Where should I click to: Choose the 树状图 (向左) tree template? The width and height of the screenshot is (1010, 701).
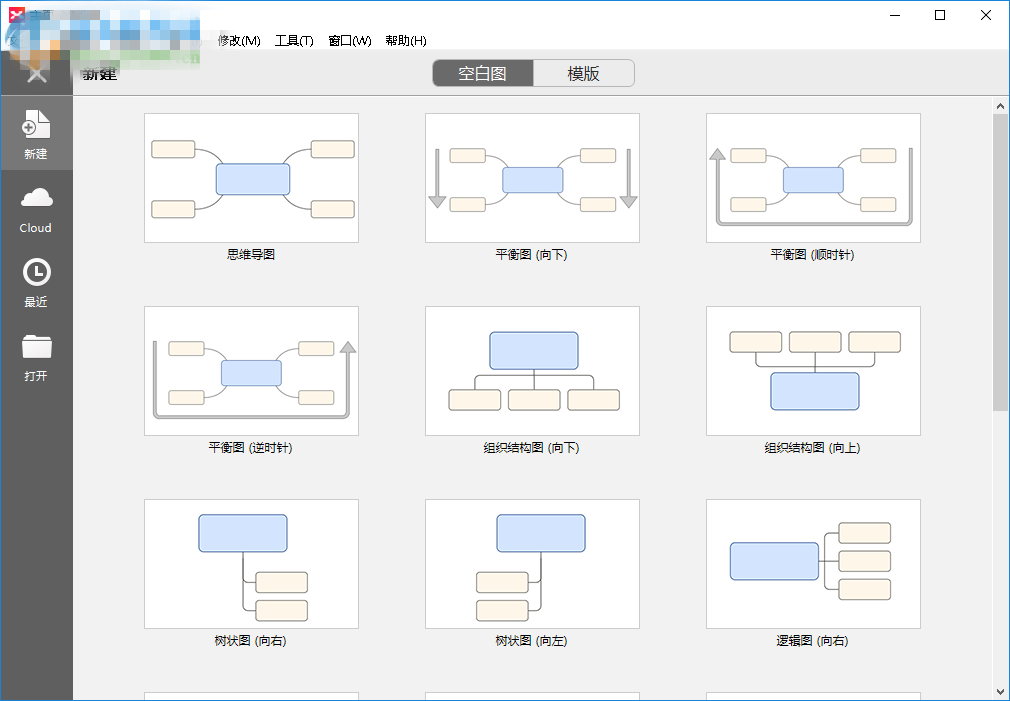tap(532, 563)
